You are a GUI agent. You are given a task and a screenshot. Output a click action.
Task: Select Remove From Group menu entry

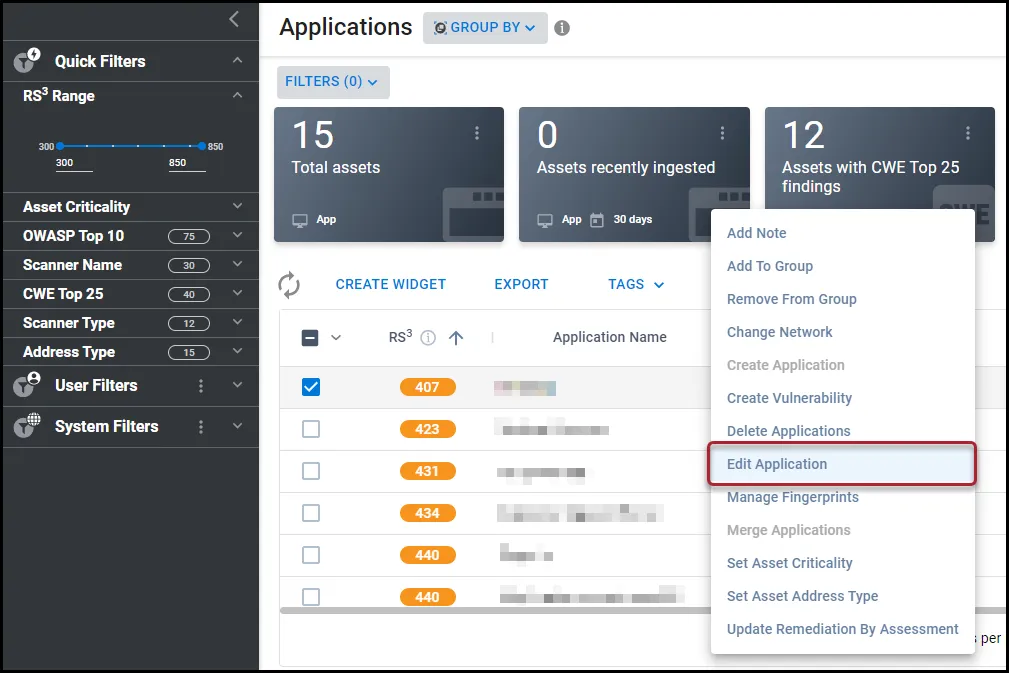click(x=842, y=299)
